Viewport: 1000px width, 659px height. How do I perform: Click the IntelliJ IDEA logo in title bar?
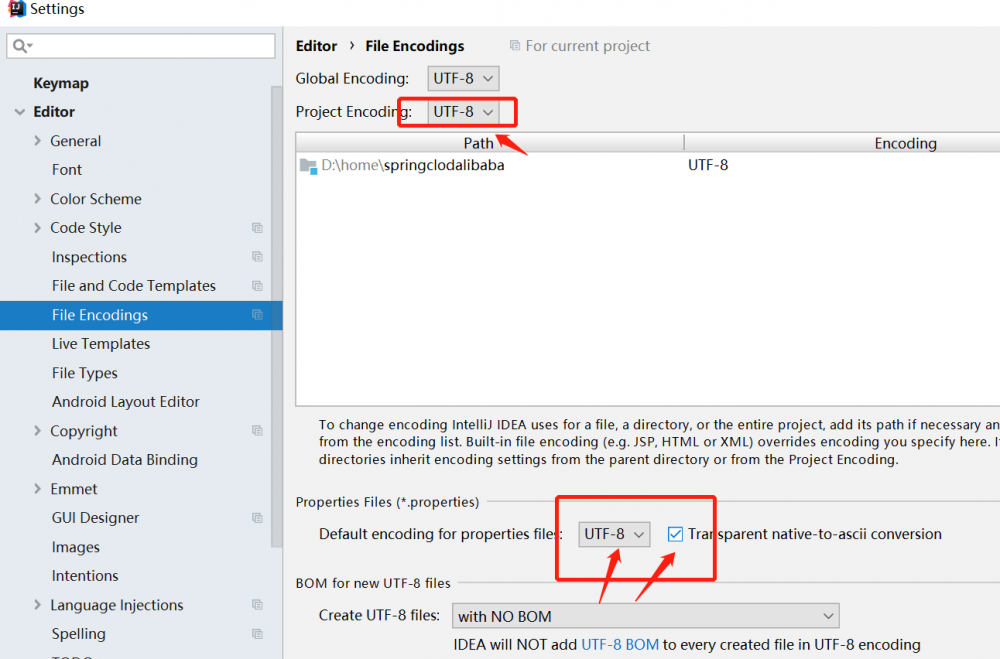click(x=16, y=8)
